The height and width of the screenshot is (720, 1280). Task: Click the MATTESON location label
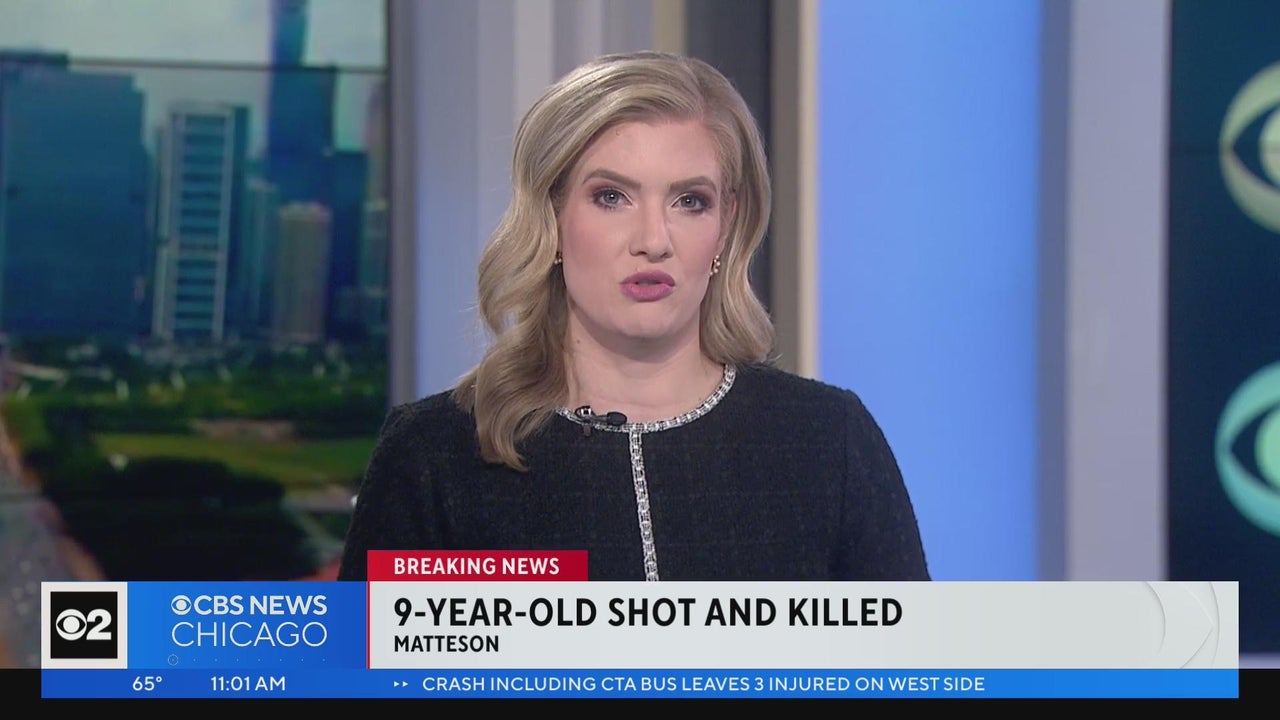446,645
